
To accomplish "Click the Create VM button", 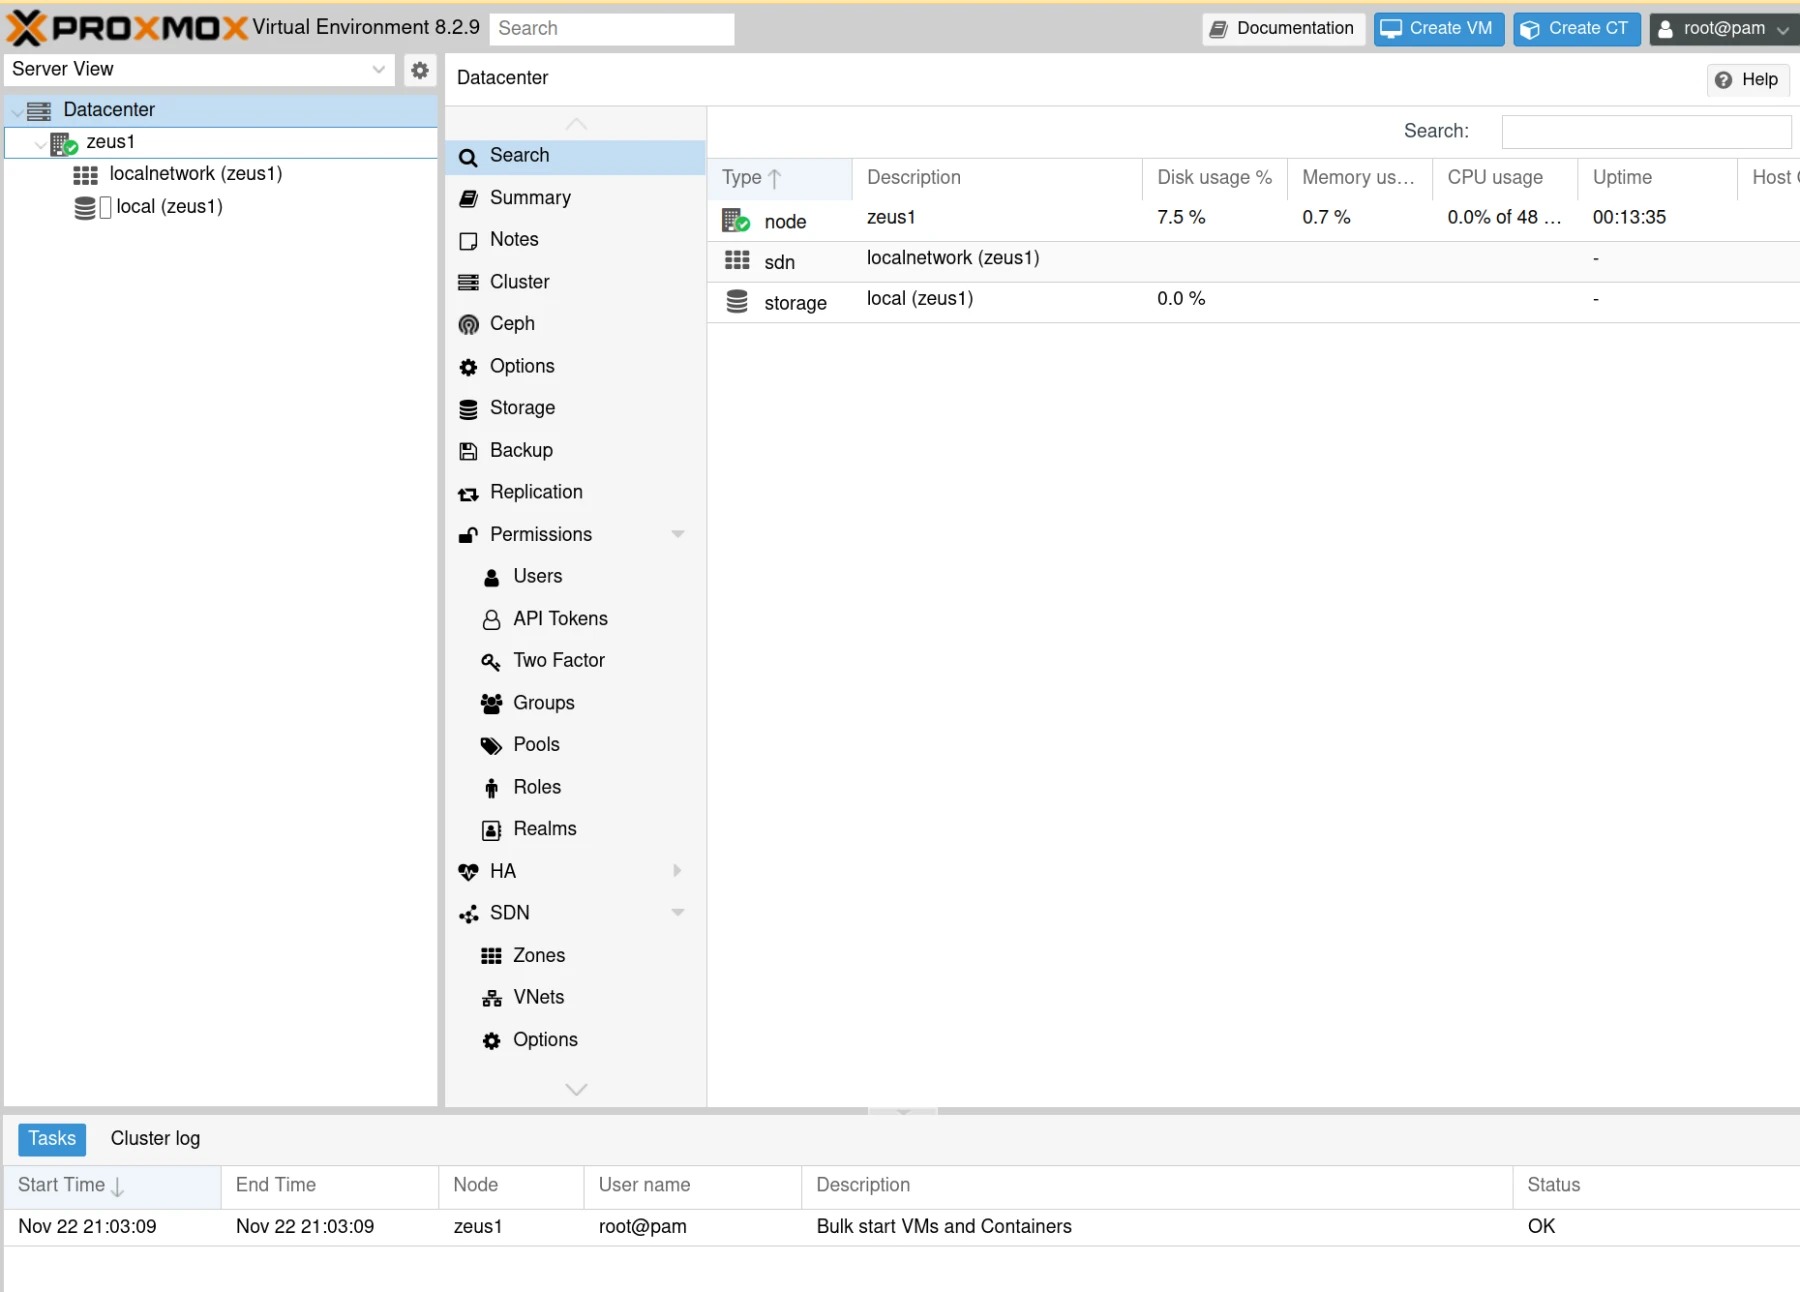I will 1438,29.
